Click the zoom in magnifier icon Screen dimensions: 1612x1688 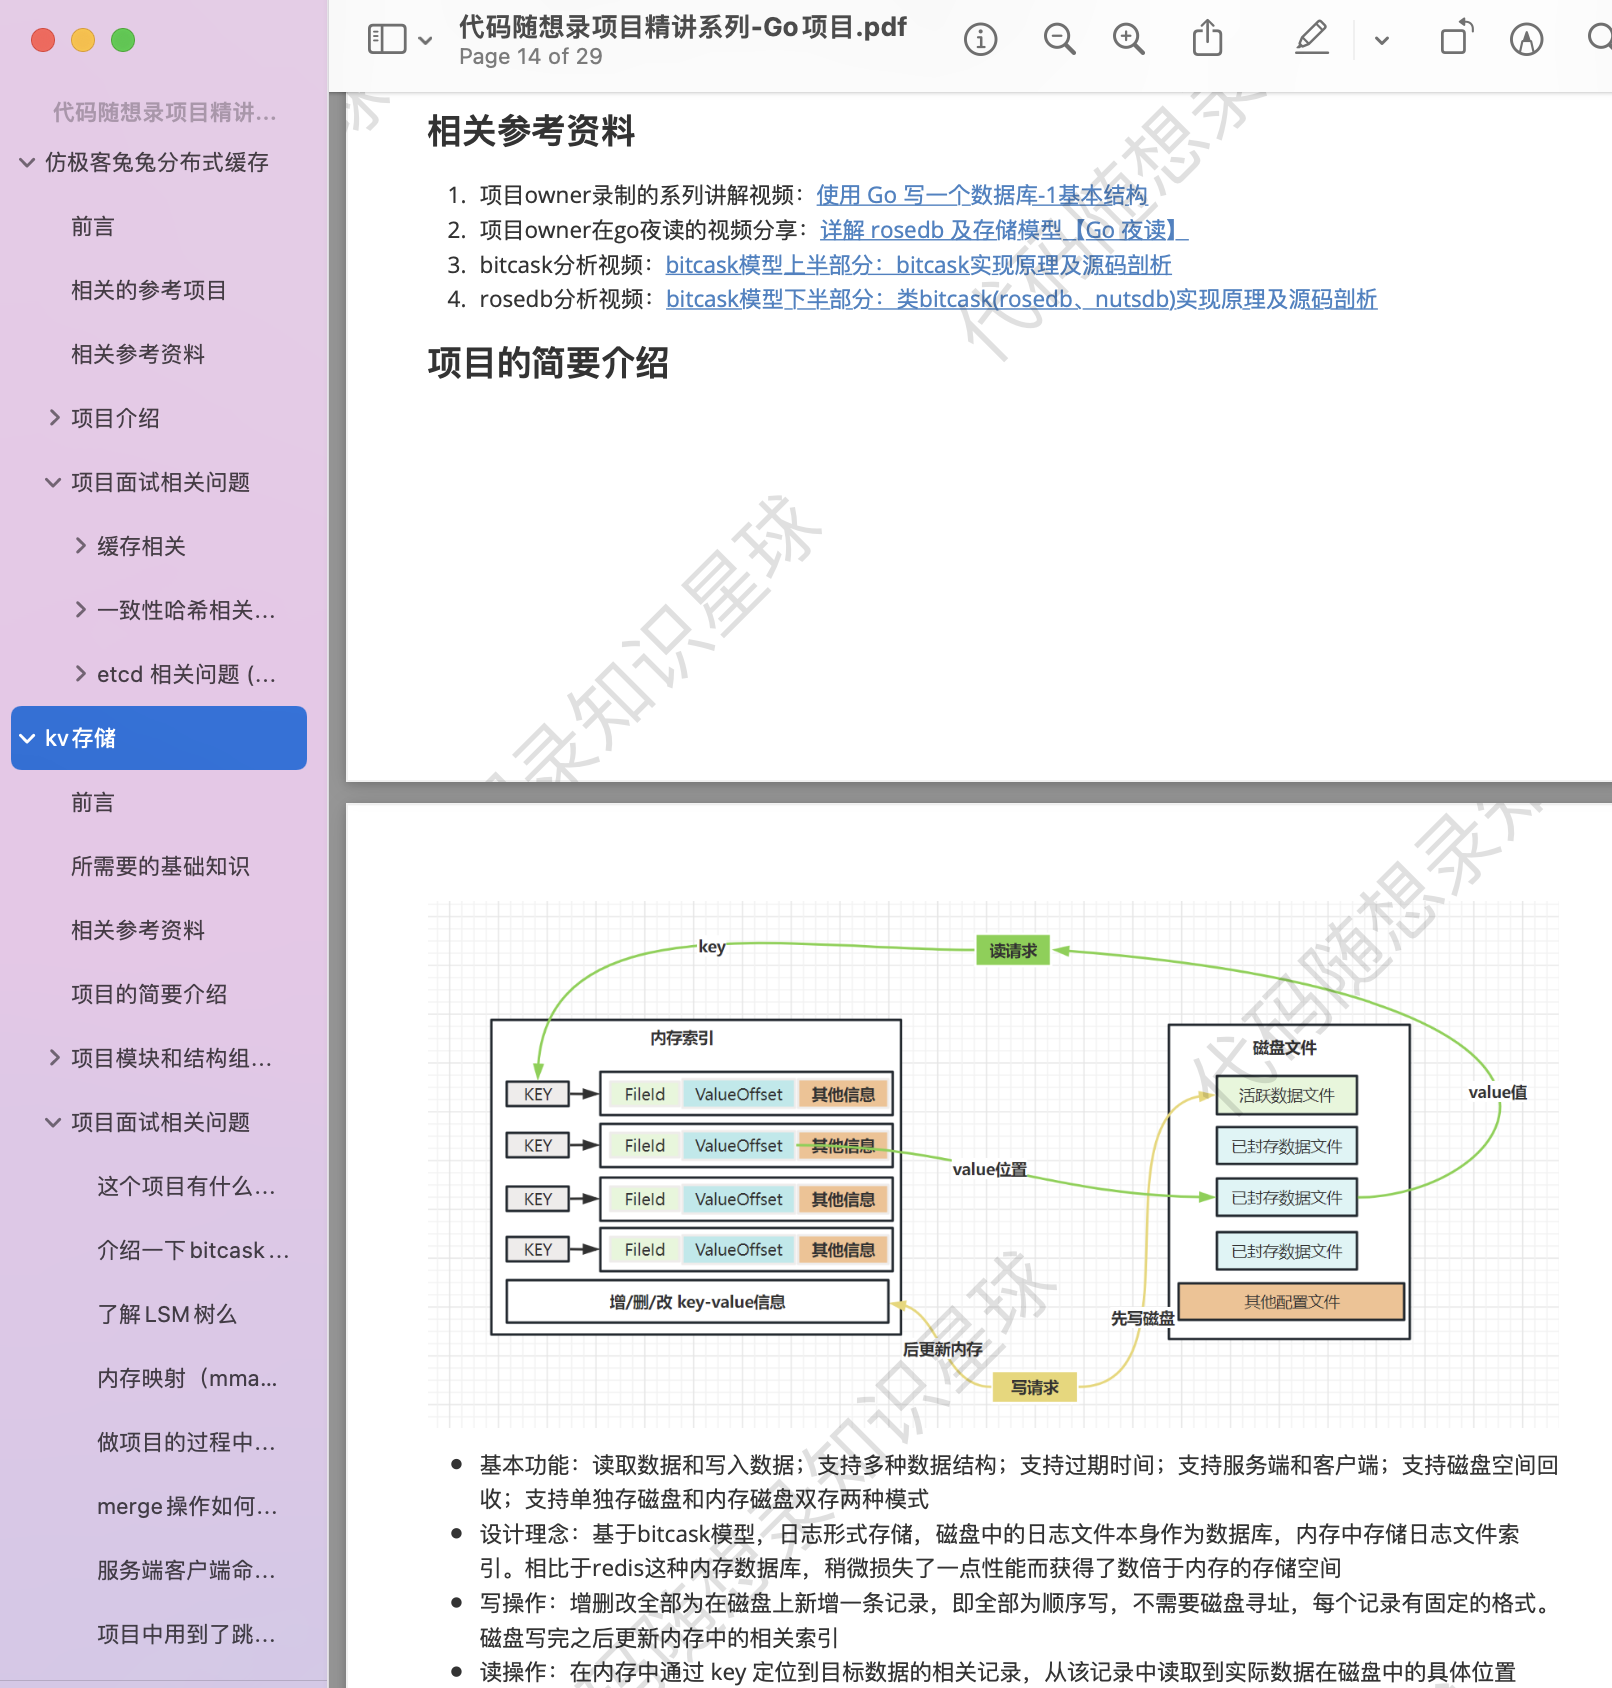pos(1129,40)
